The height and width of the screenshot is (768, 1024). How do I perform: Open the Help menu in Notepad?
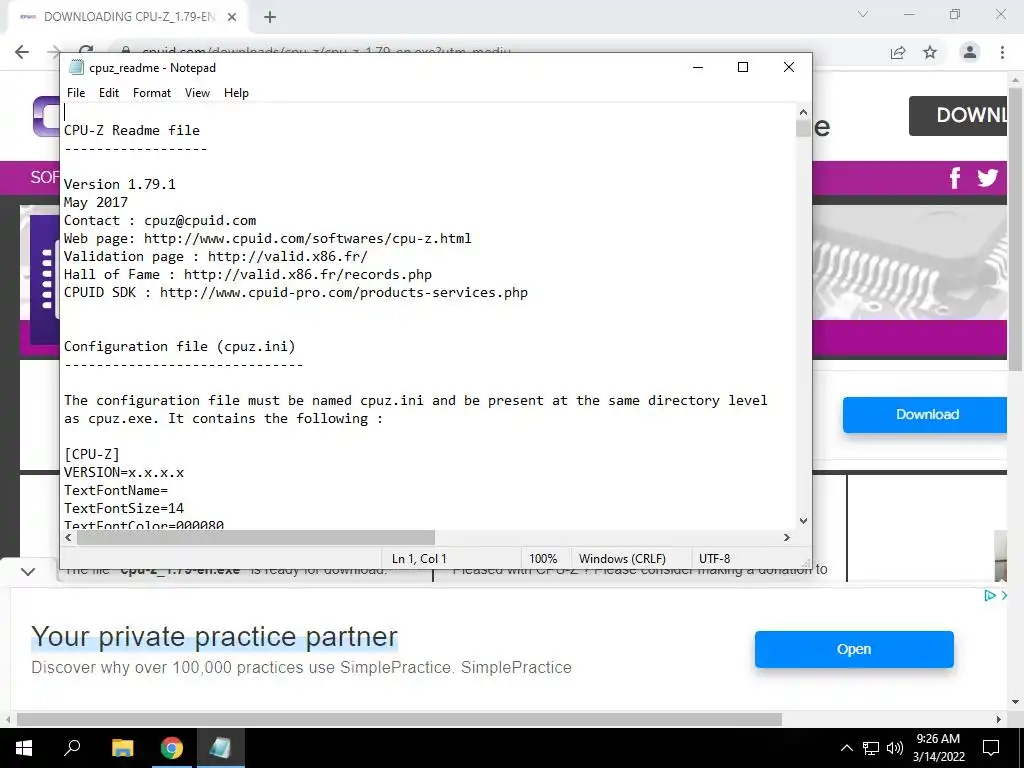(236, 93)
